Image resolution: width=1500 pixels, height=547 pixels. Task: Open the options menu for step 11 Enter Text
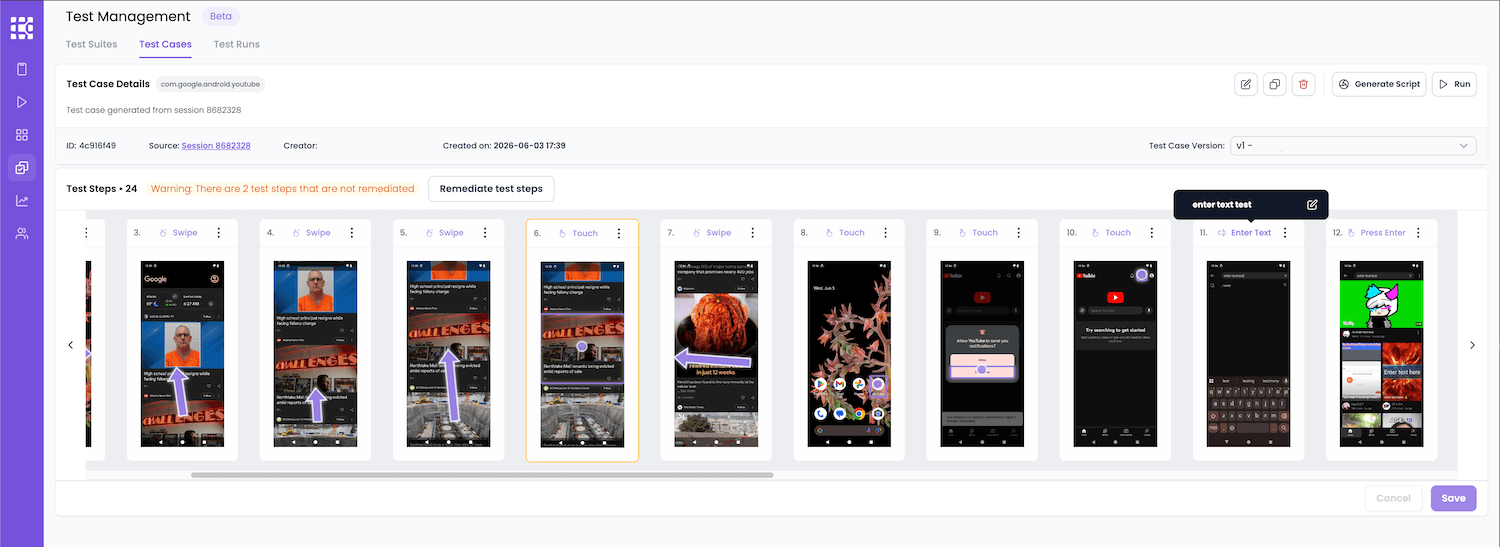point(1285,233)
